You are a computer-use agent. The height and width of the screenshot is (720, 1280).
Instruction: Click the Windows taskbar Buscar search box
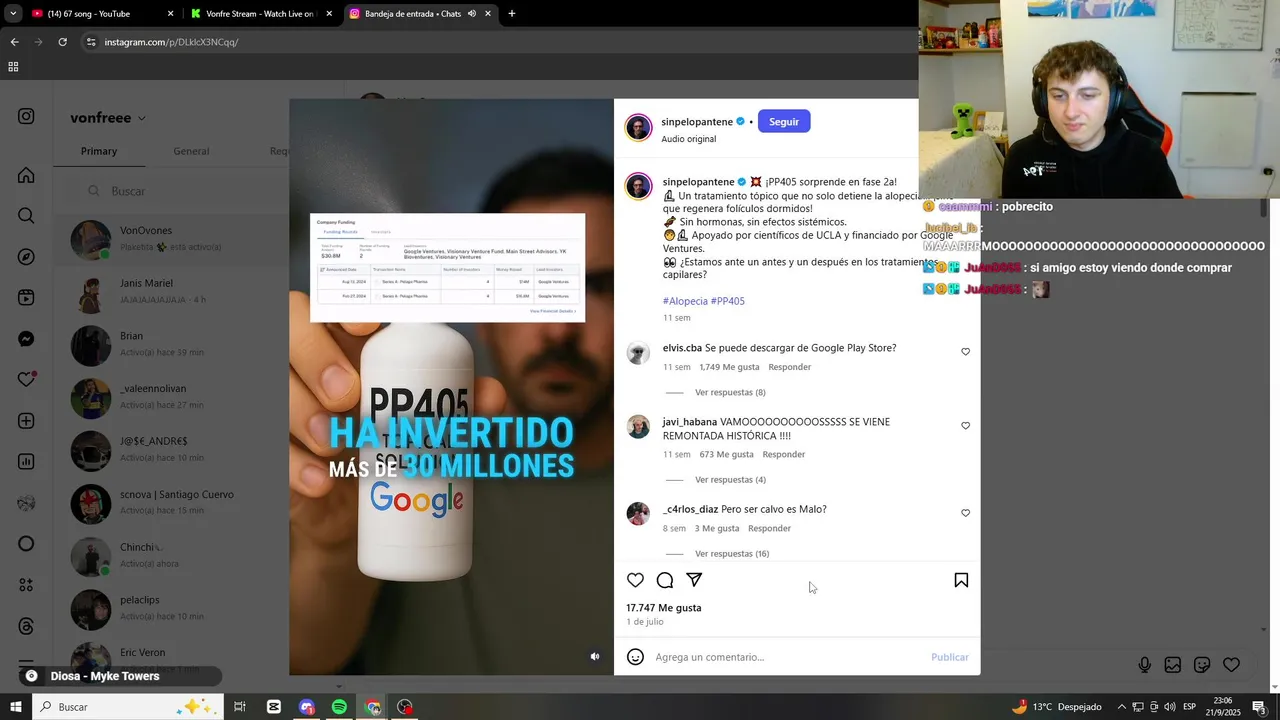coord(126,707)
